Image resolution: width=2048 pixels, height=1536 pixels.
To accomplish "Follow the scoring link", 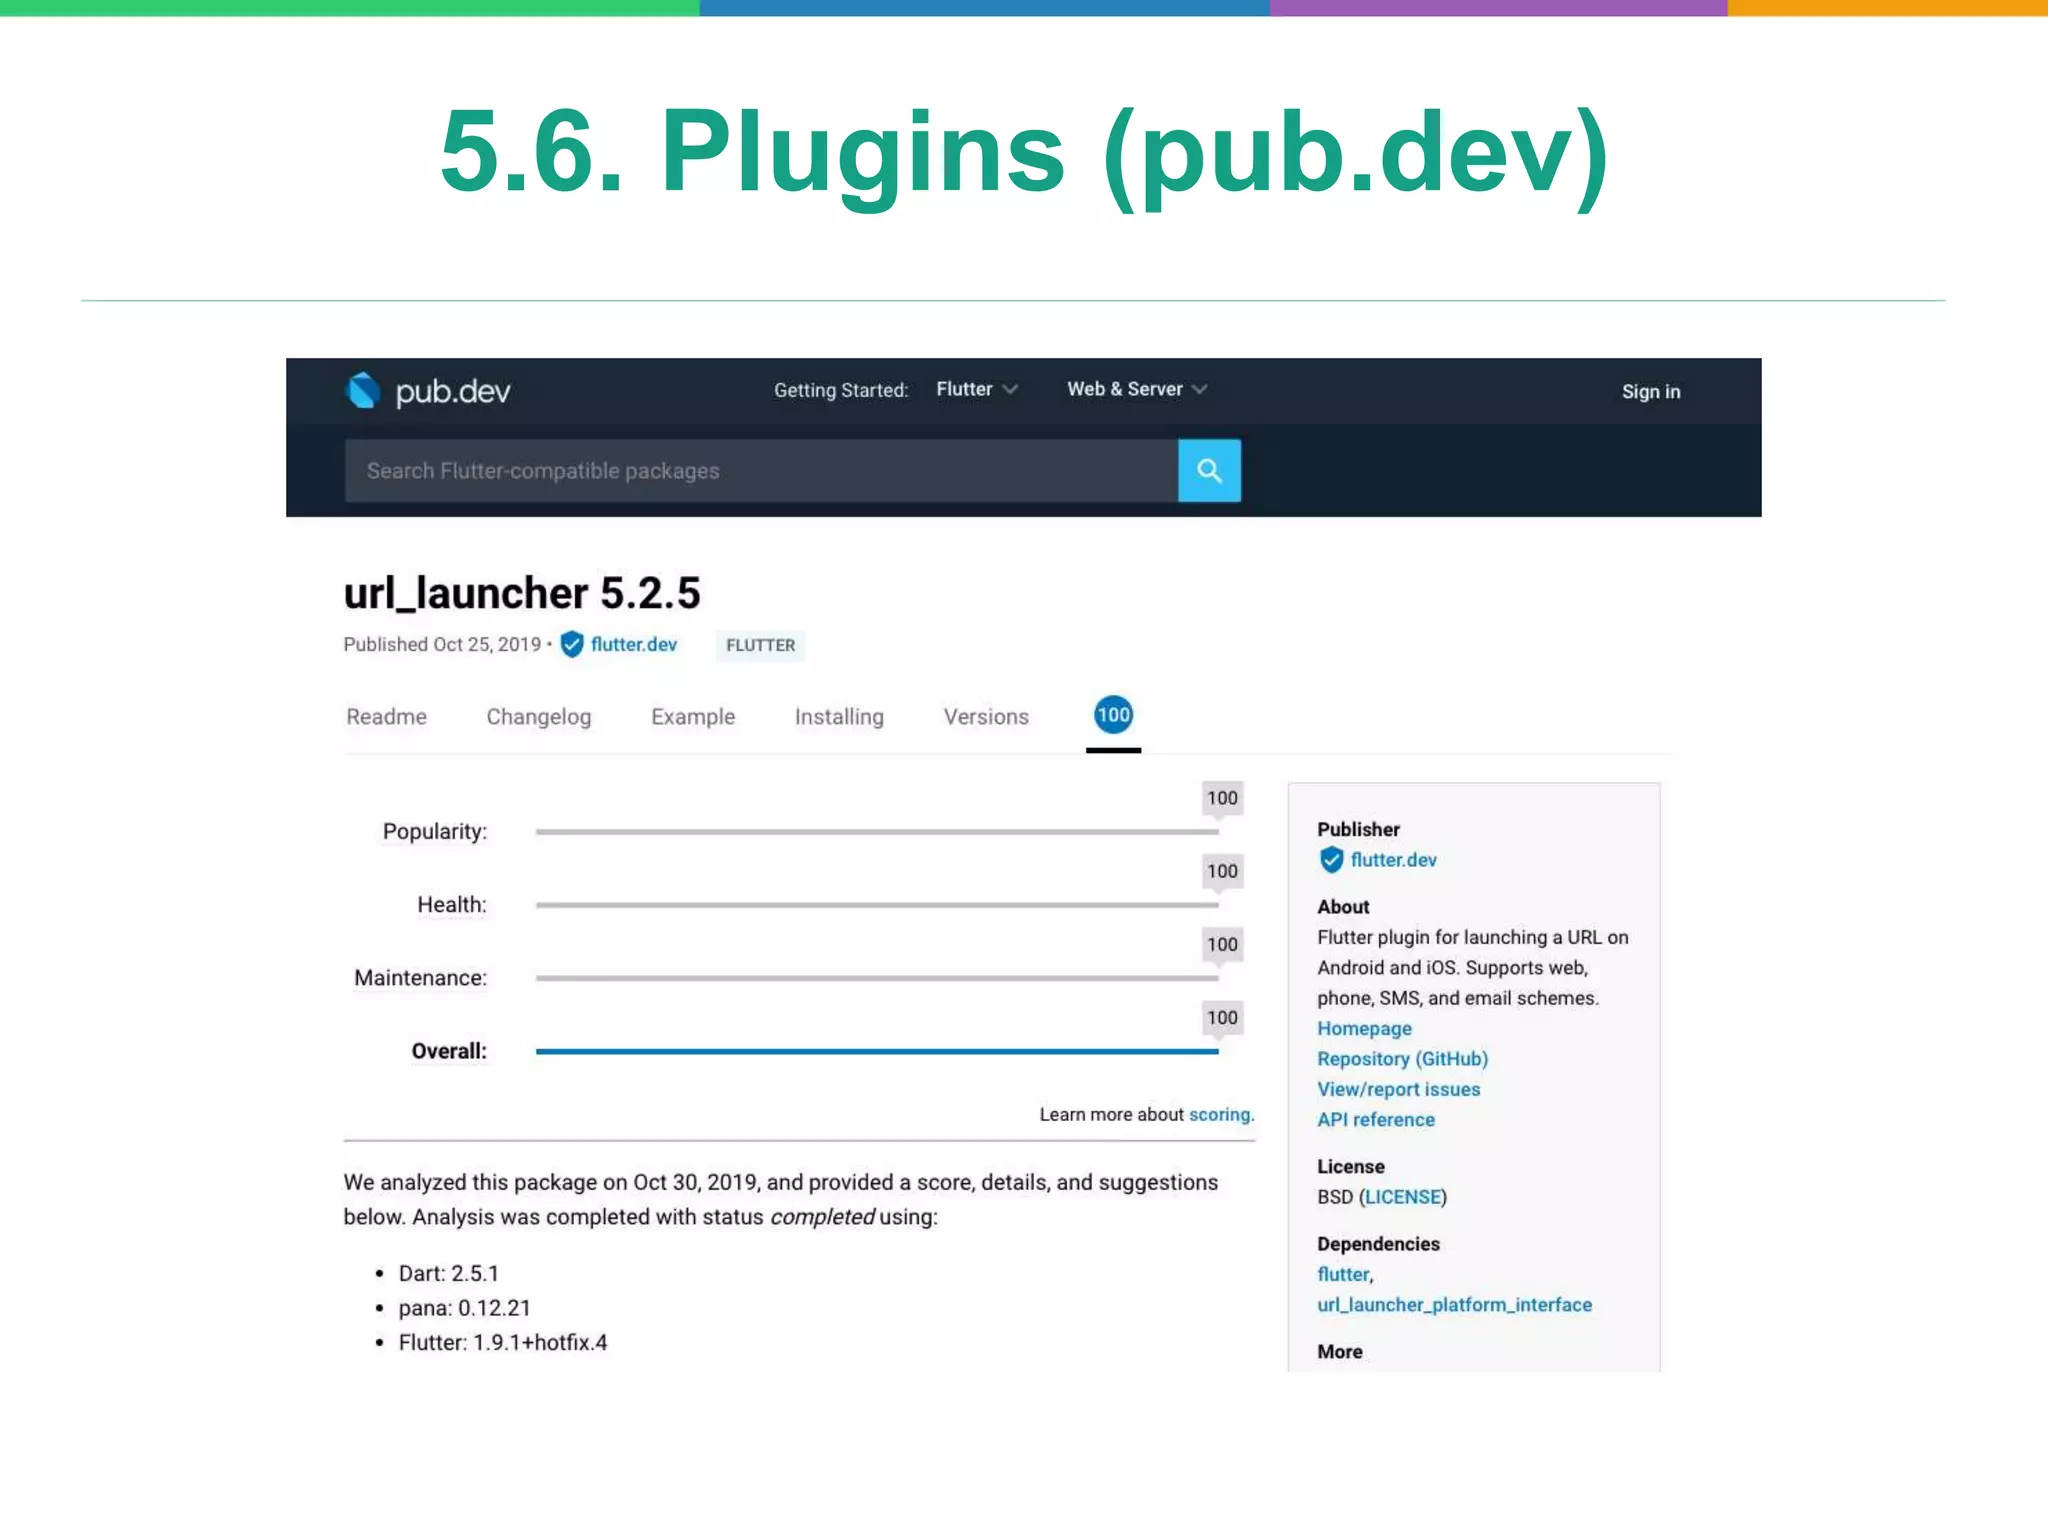I will 1218,1114.
